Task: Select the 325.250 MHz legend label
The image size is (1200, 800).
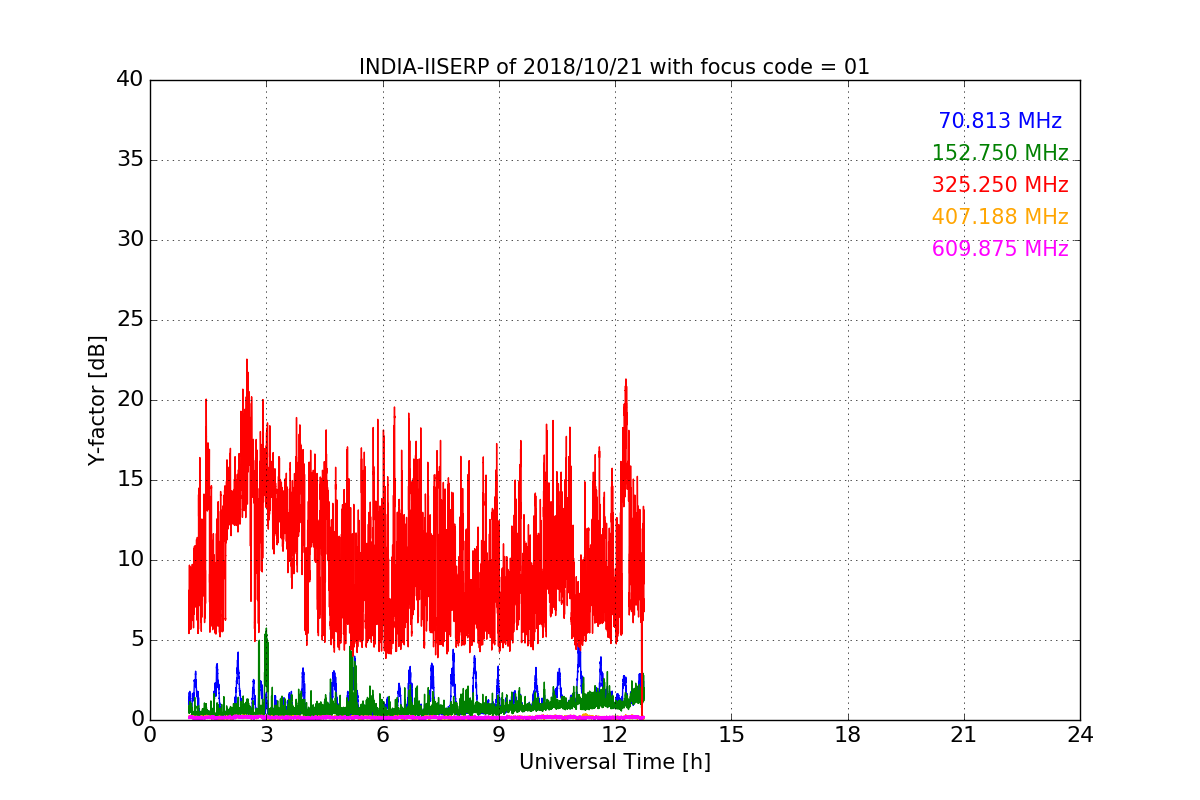Action: pos(1000,185)
